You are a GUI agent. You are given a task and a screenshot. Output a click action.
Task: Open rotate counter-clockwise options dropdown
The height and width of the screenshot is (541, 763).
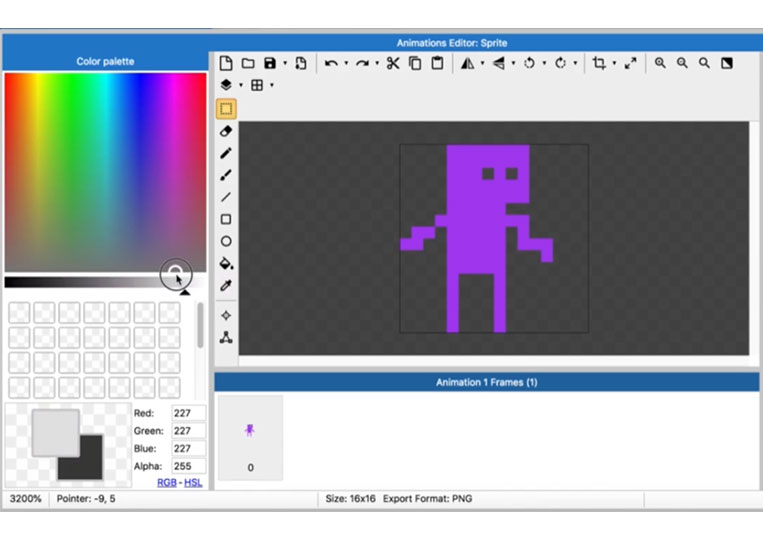[544, 63]
